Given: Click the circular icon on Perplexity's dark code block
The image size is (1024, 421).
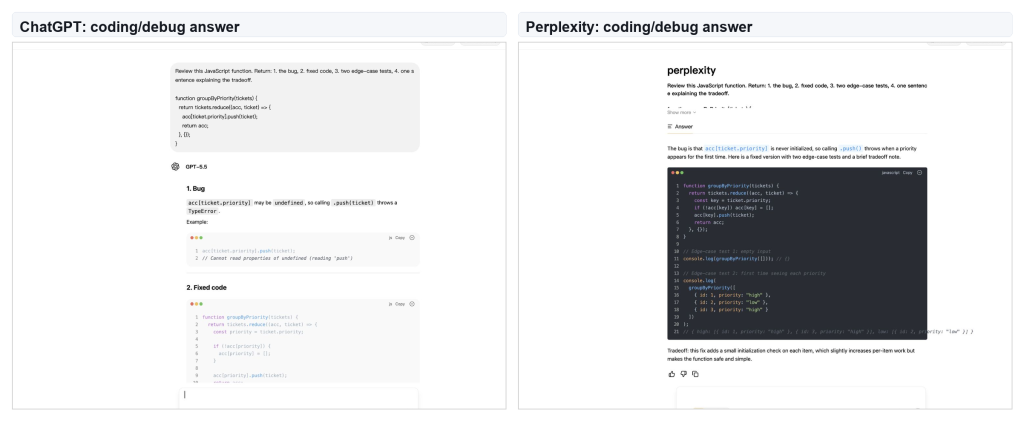Looking at the screenshot, I should 920,172.
